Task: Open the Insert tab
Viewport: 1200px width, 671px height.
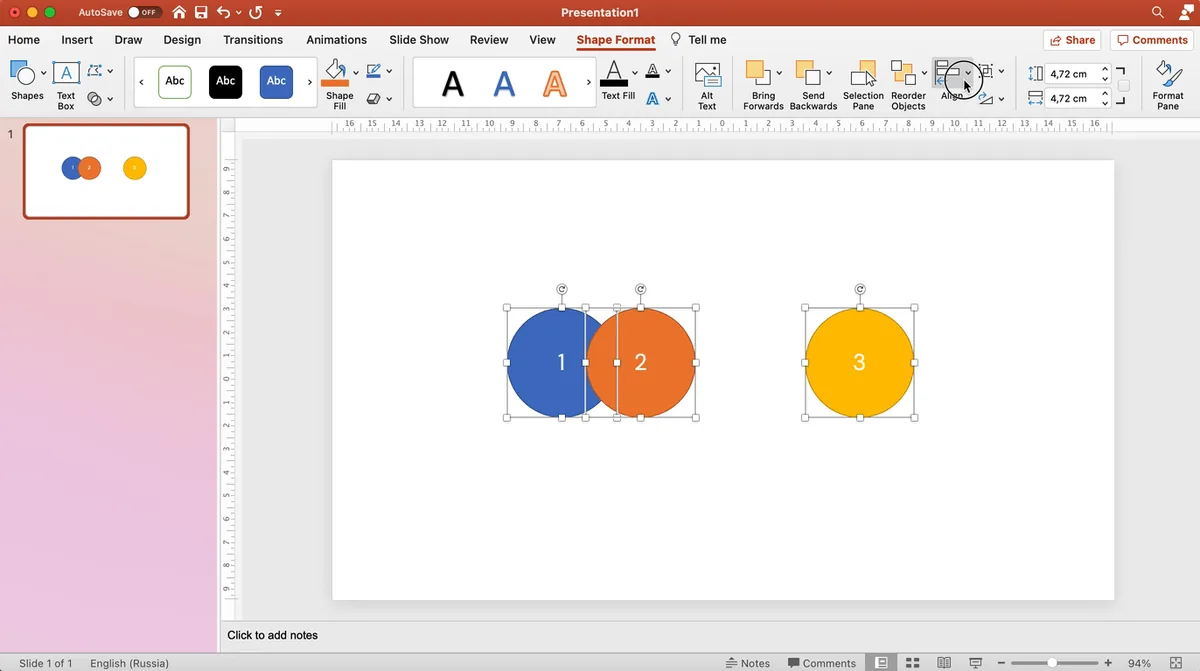Action: click(77, 40)
